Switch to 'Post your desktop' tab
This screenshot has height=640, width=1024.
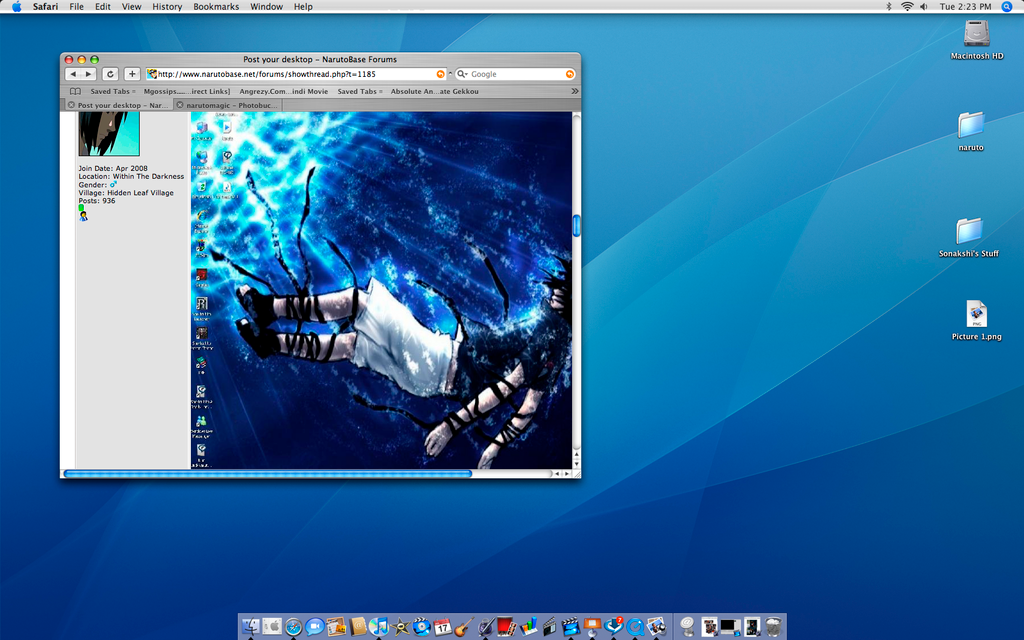click(x=119, y=105)
